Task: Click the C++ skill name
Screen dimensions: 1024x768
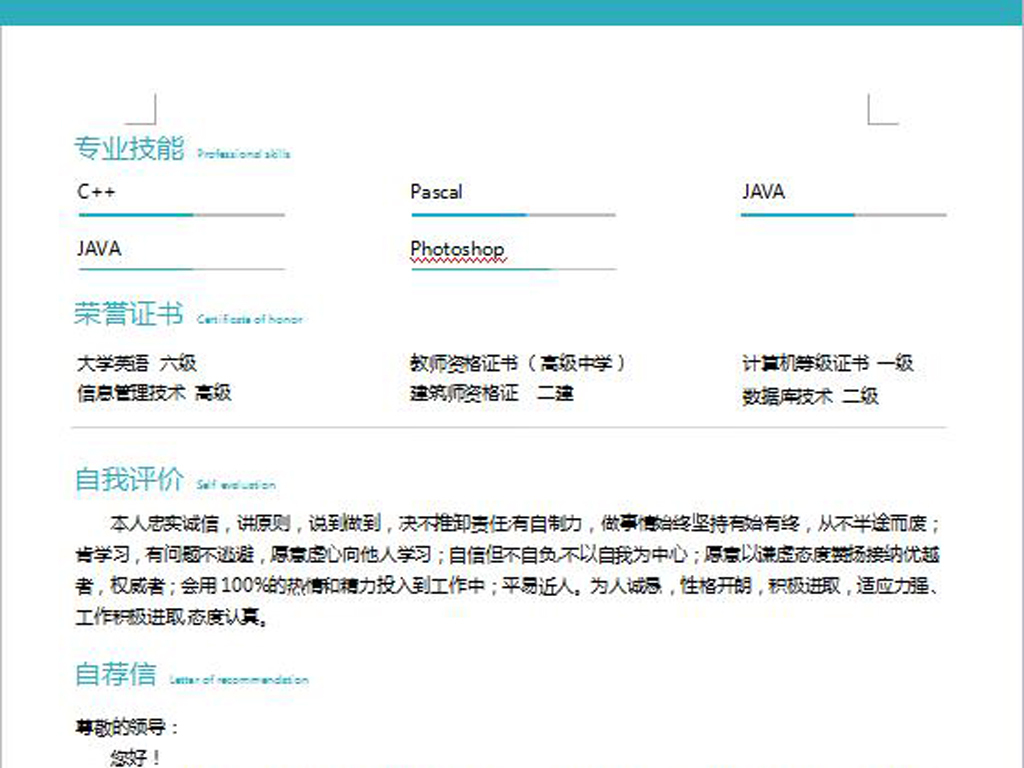Action: 96,192
